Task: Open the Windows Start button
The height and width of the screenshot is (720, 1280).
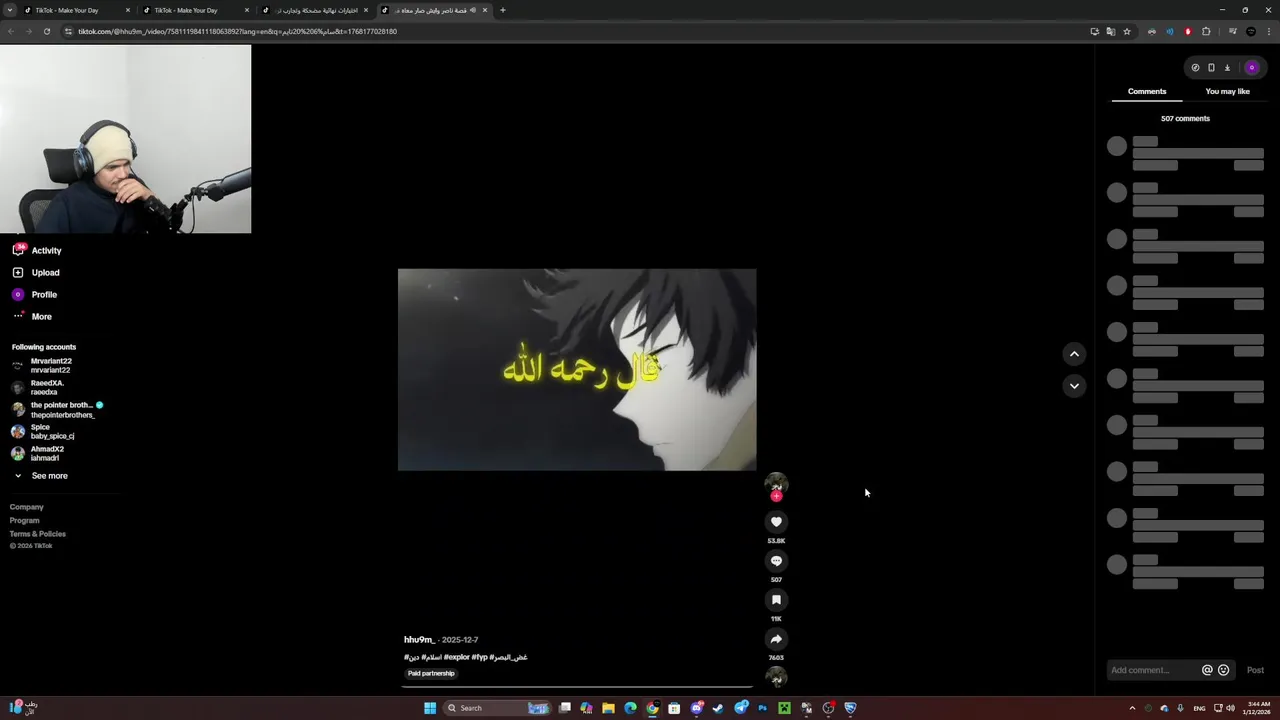Action: 430,708
